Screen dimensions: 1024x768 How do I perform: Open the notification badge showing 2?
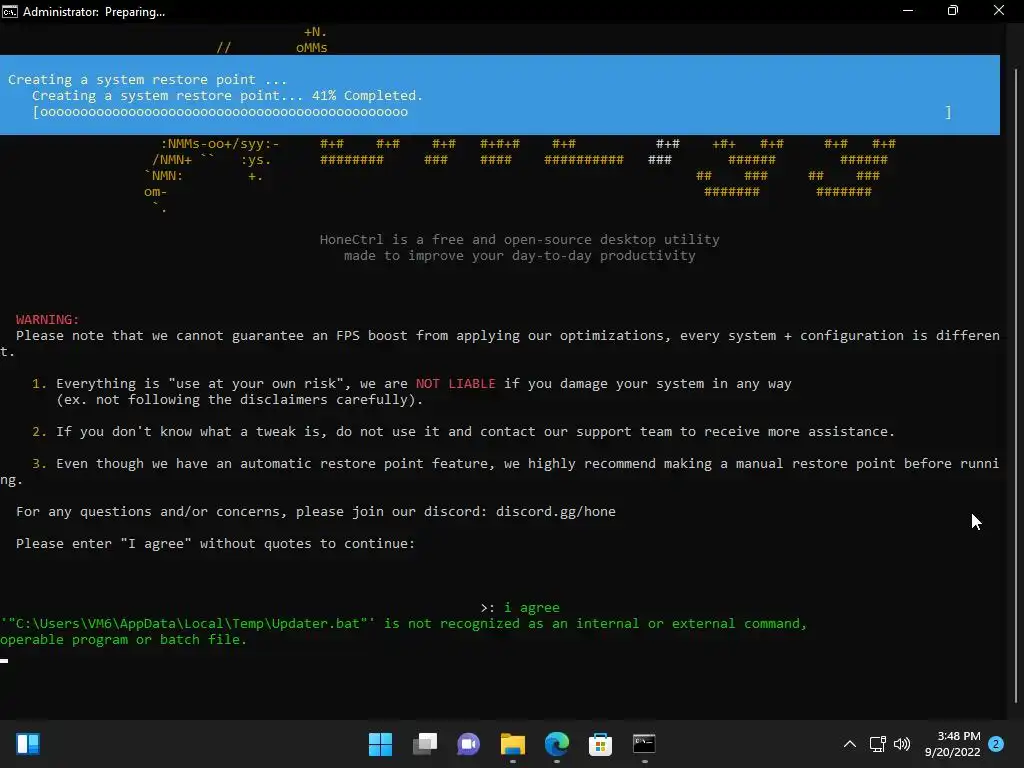(996, 744)
